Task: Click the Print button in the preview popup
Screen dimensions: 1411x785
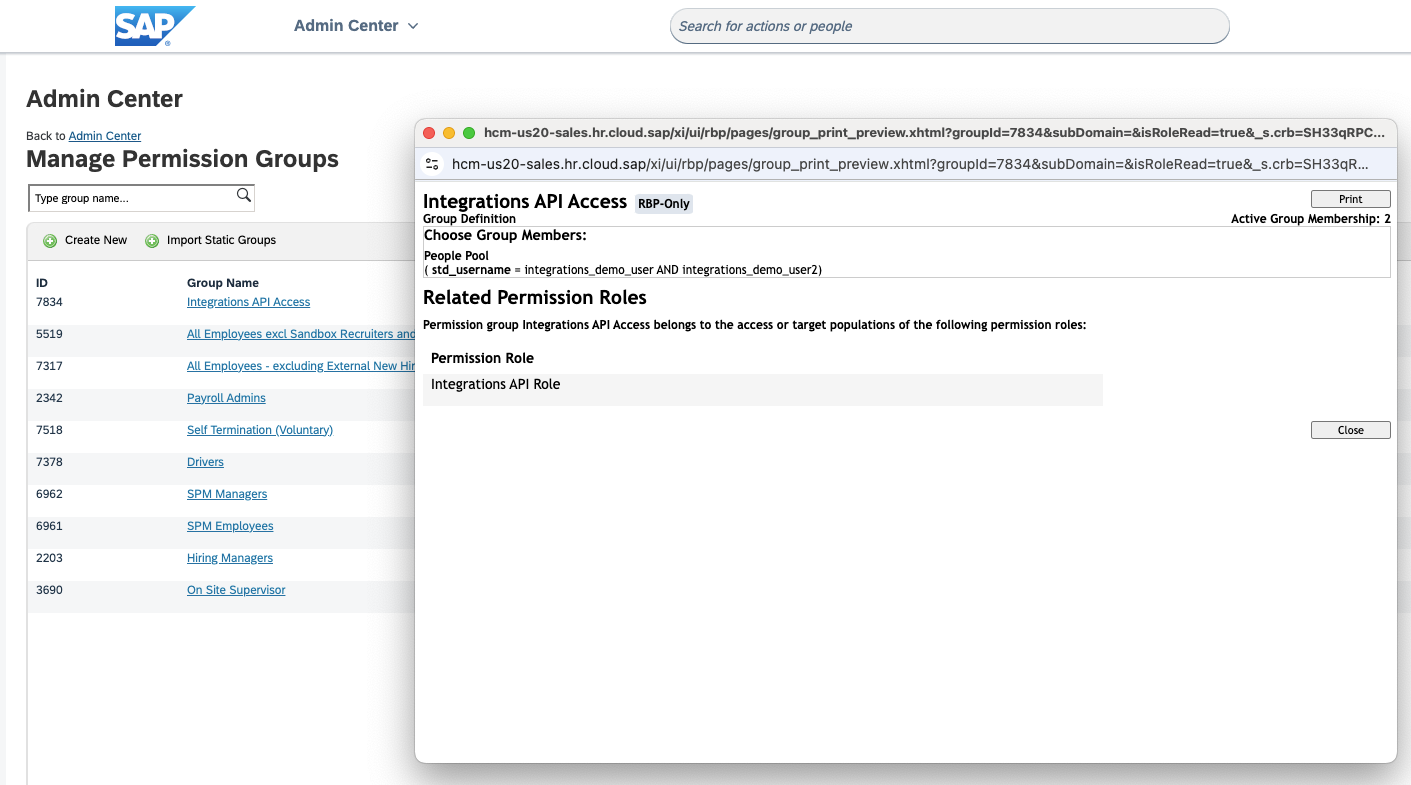Action: tap(1350, 199)
